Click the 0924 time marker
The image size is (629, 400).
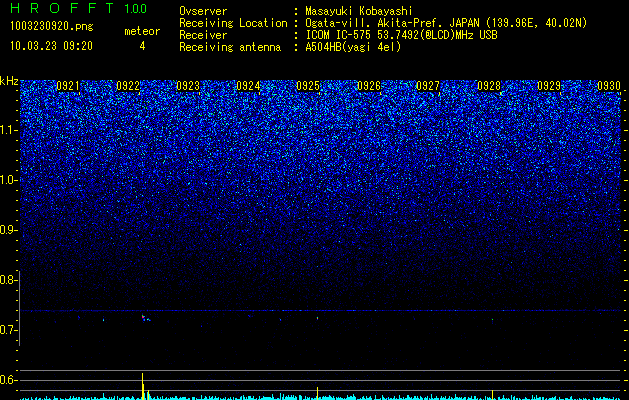tap(248, 86)
